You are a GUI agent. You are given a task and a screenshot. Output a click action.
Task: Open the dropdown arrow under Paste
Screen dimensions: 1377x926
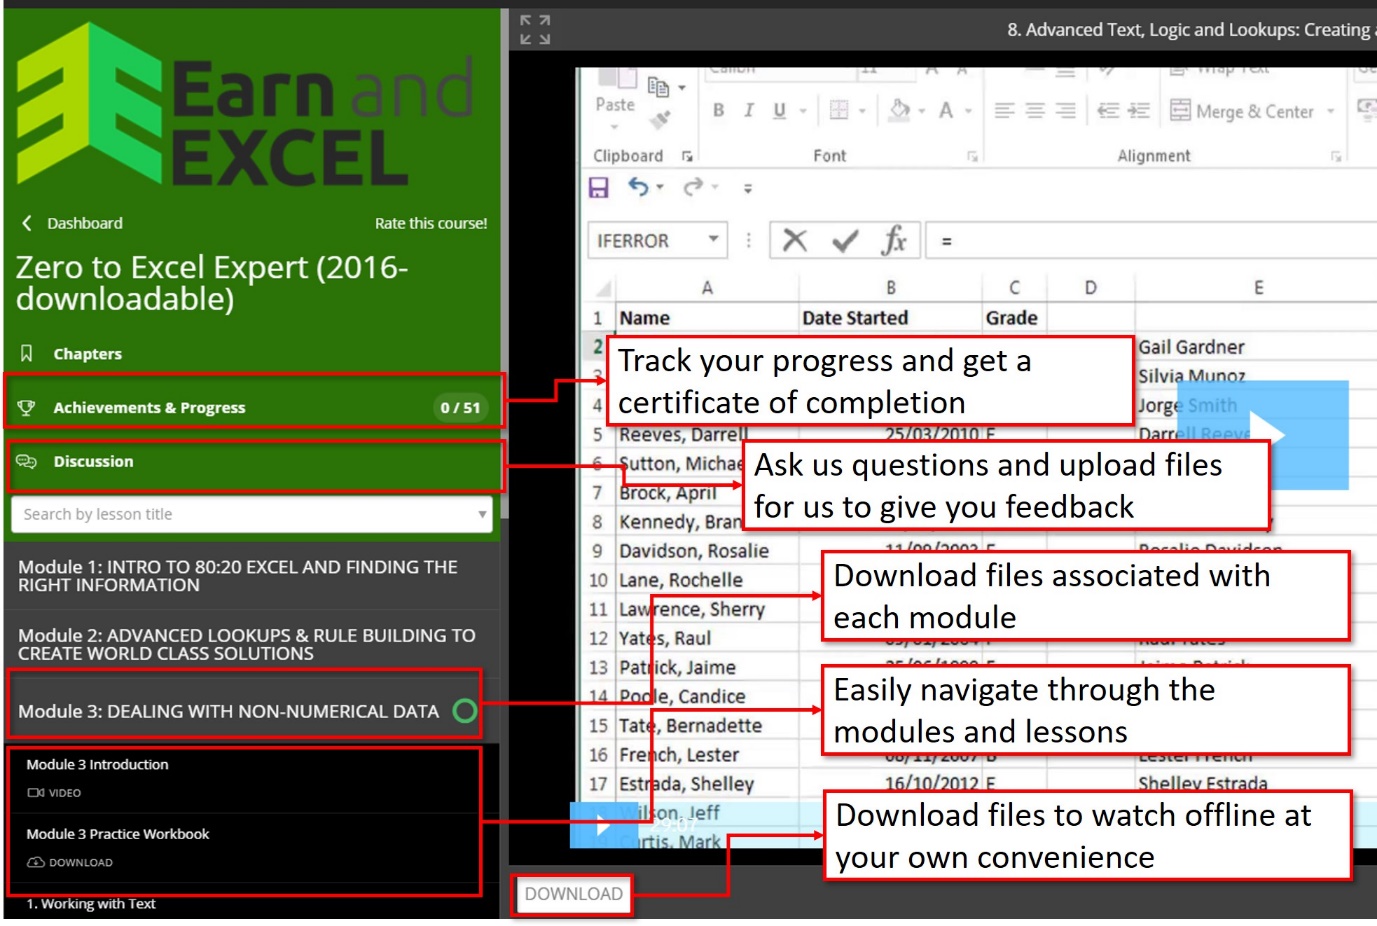(x=615, y=127)
